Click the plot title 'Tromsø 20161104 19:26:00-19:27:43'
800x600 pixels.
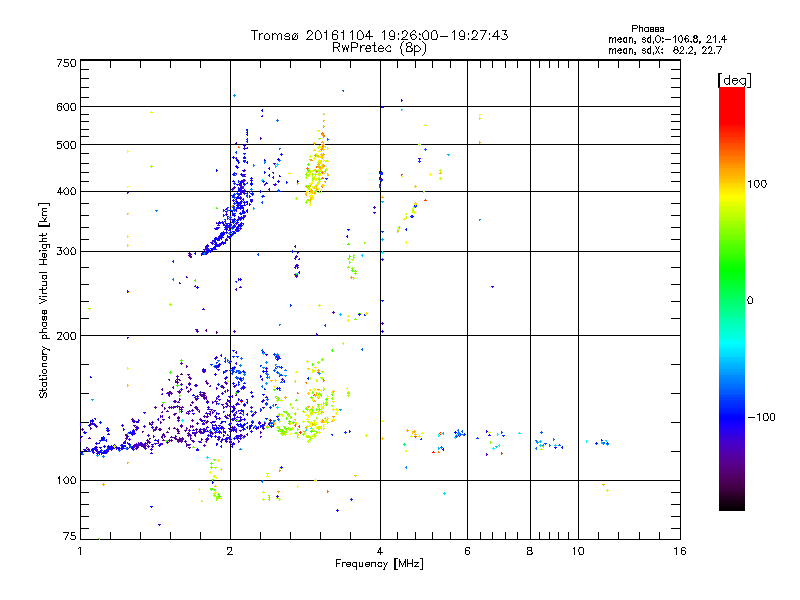[379, 35]
